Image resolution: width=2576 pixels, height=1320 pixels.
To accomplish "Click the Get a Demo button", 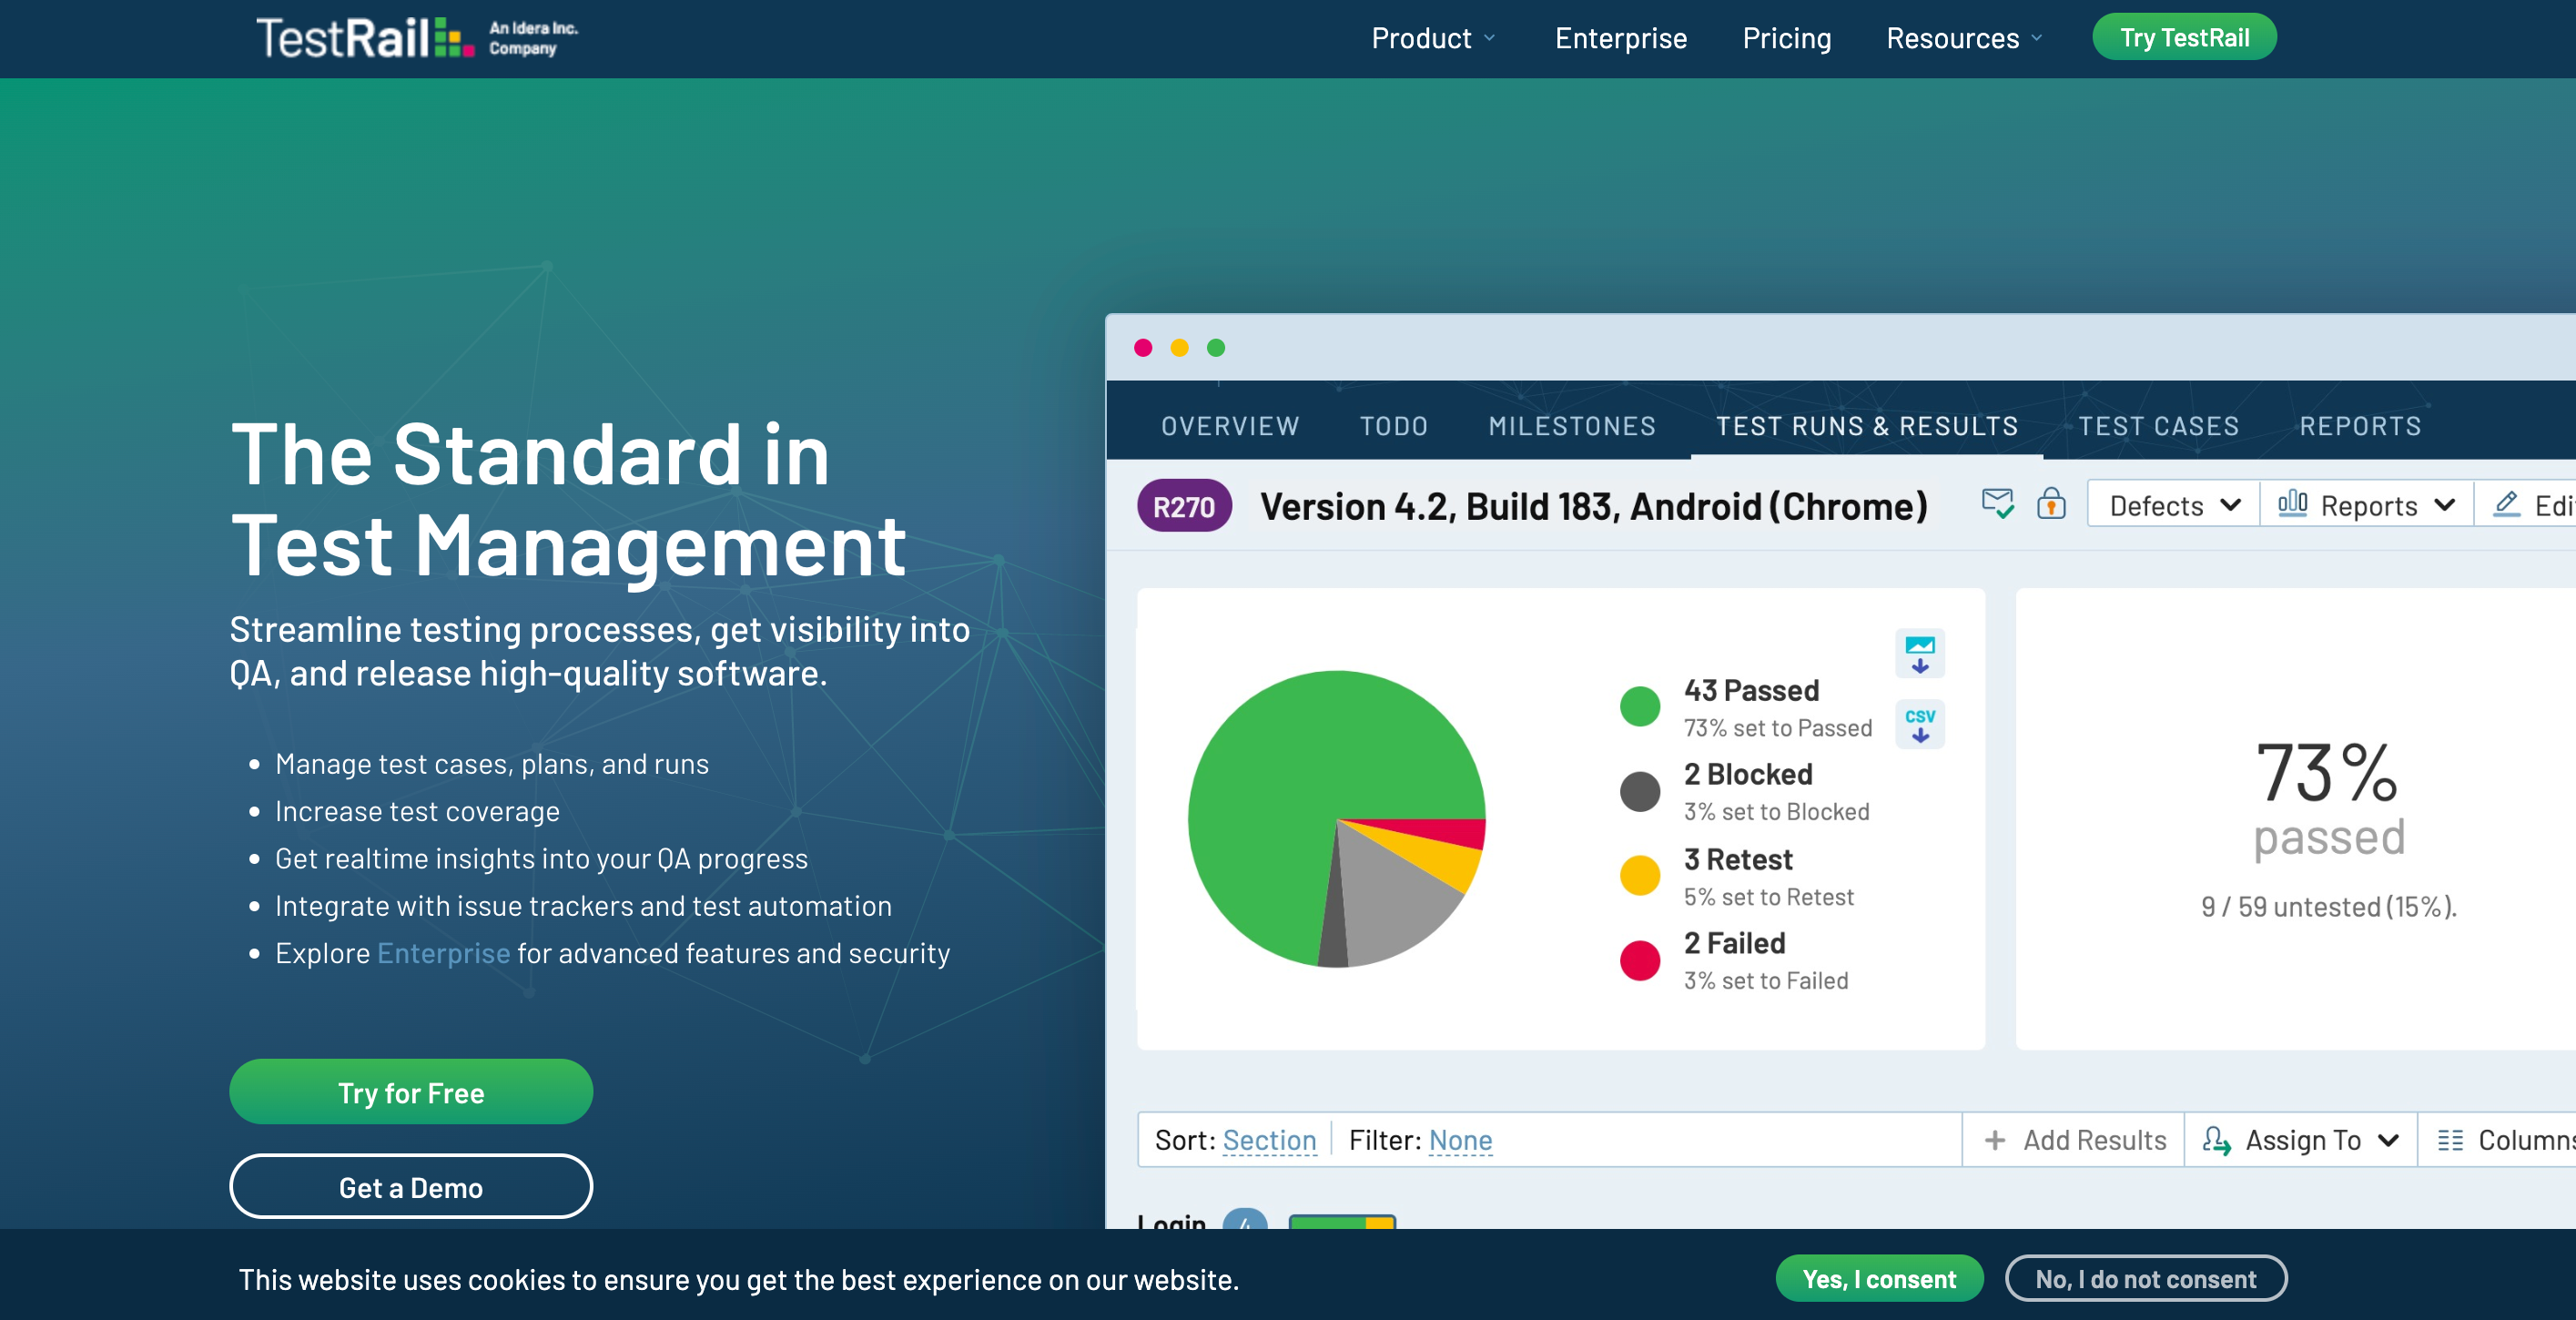I will 409,1185.
